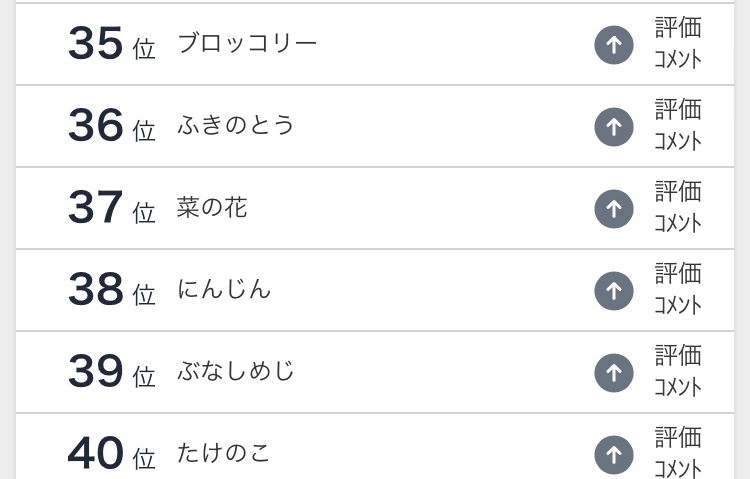Click the up-arrow icon for ブロッコリー
This screenshot has width=750, height=479.
pyautogui.click(x=614, y=45)
